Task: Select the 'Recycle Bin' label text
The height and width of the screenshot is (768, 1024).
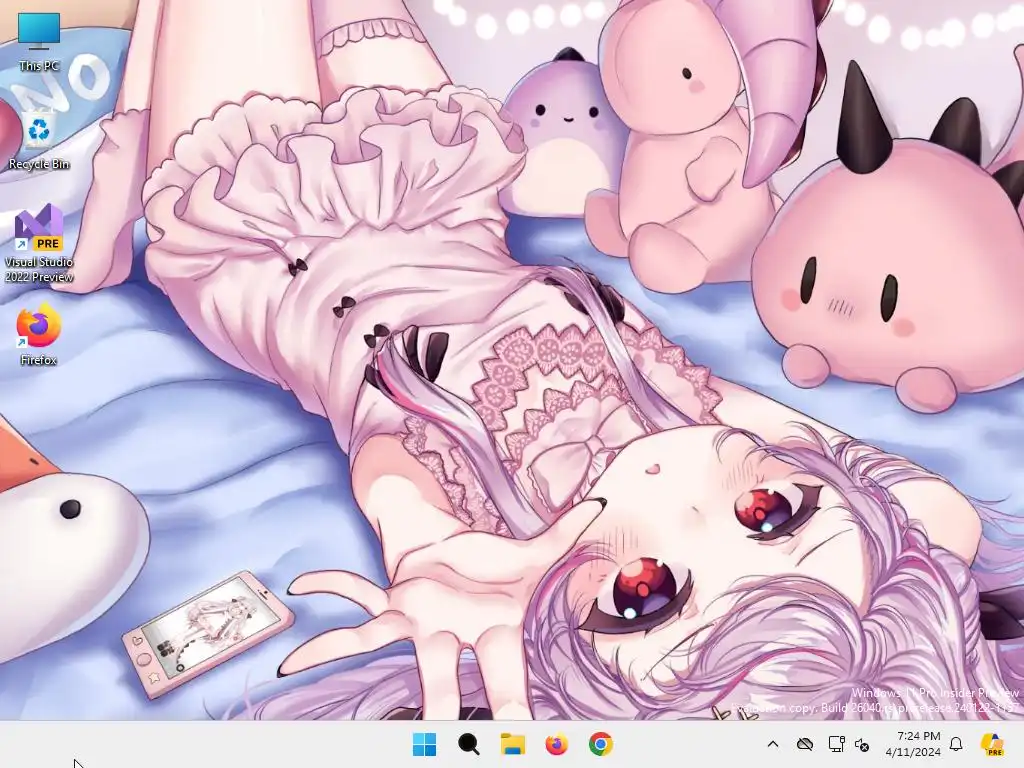Action: coord(39,164)
